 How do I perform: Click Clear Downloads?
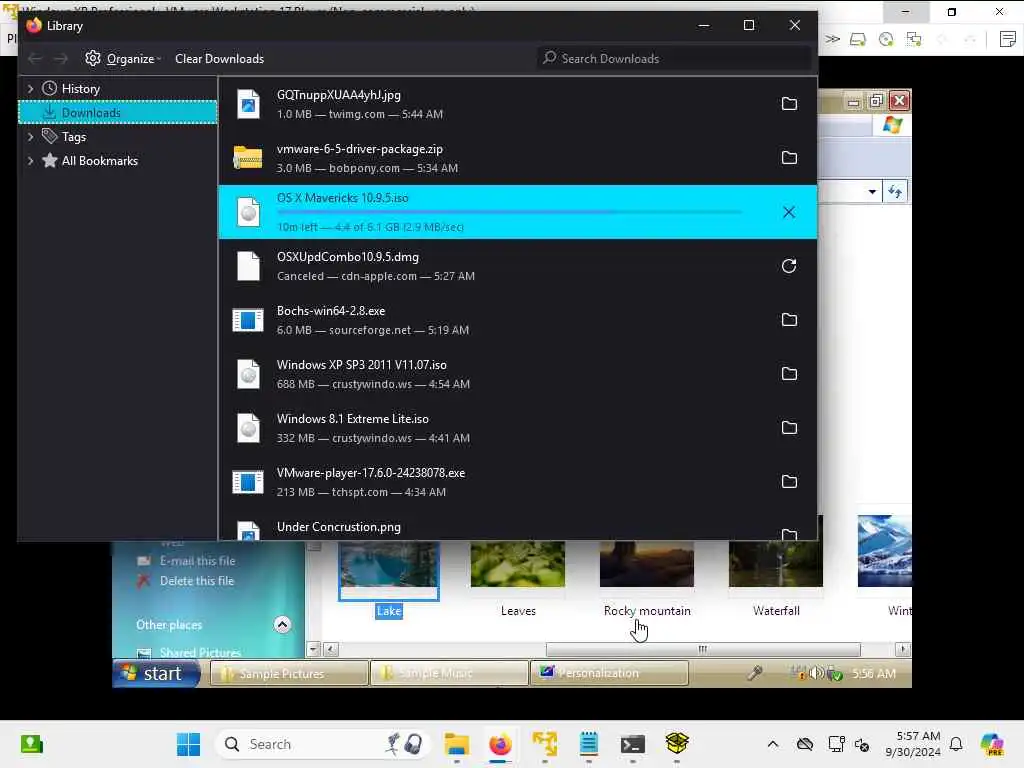pos(219,59)
